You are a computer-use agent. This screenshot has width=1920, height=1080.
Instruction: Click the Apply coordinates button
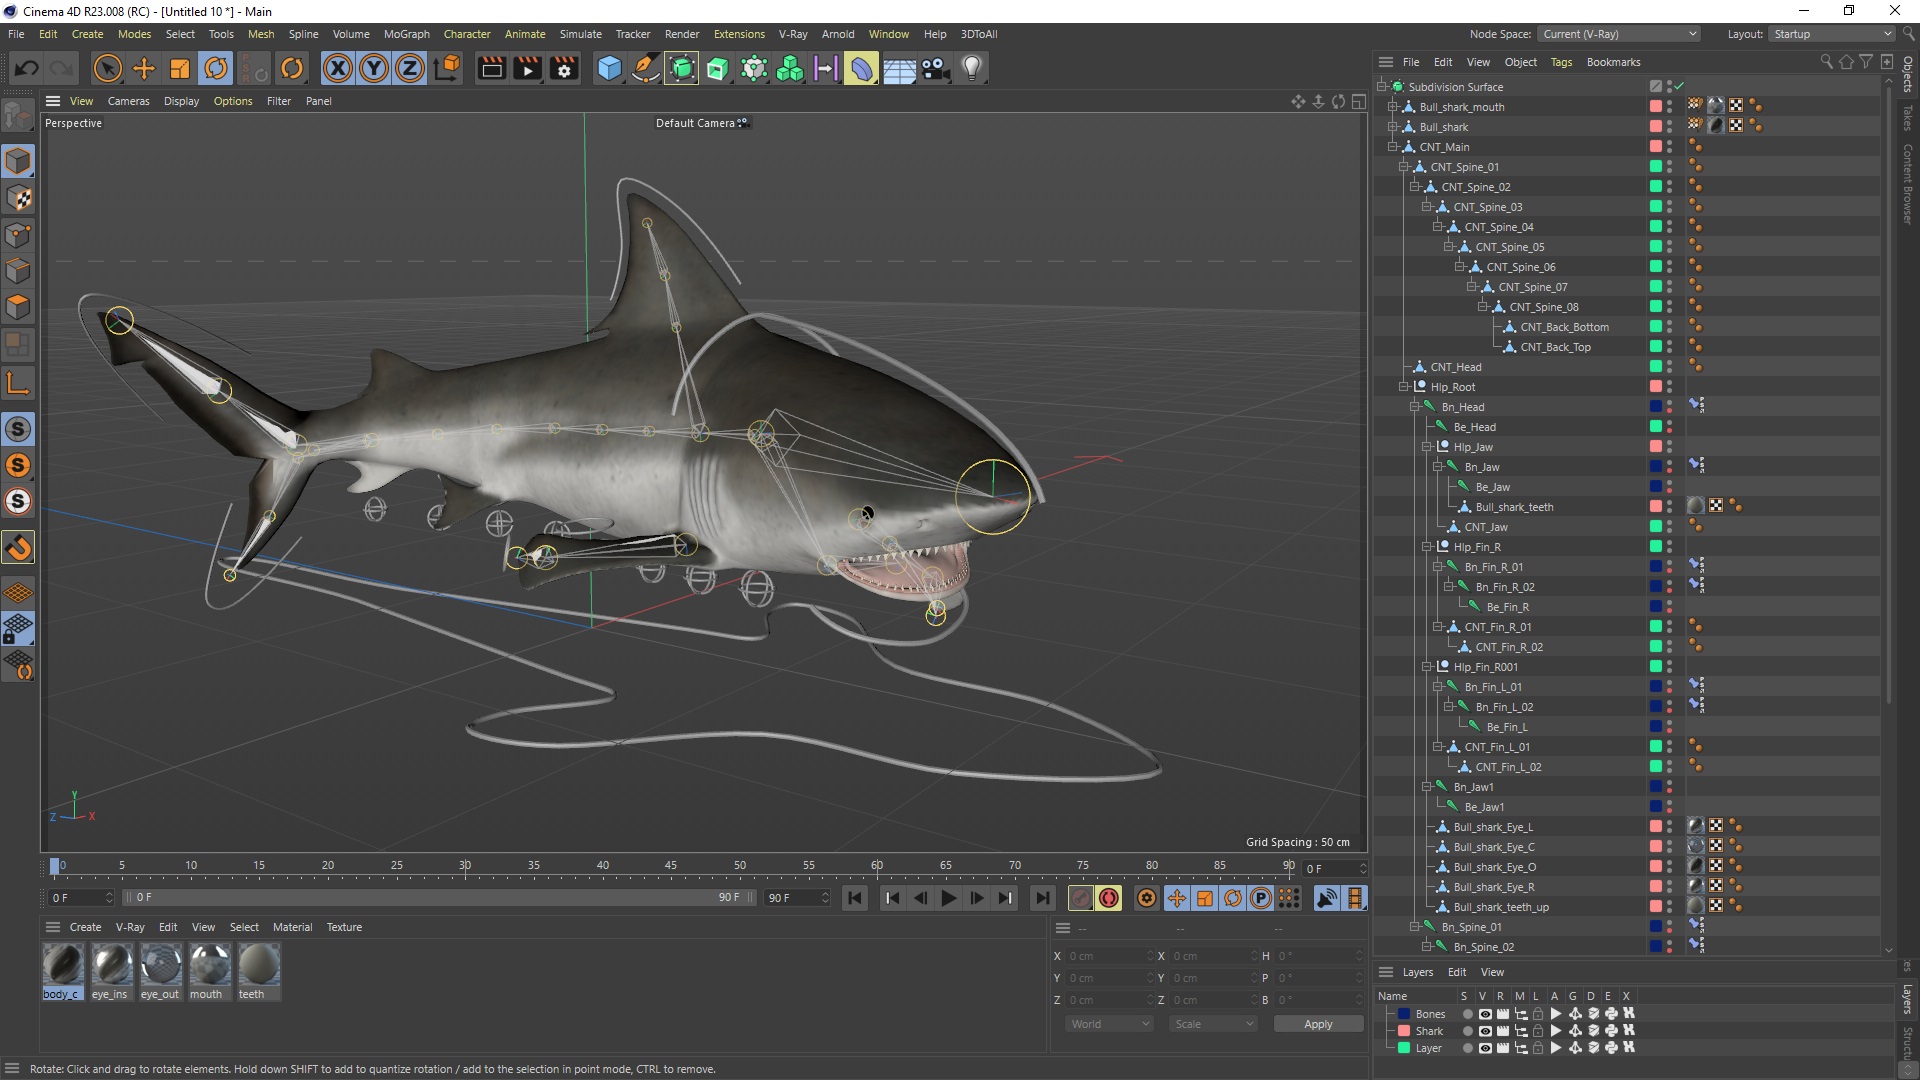point(1318,1024)
